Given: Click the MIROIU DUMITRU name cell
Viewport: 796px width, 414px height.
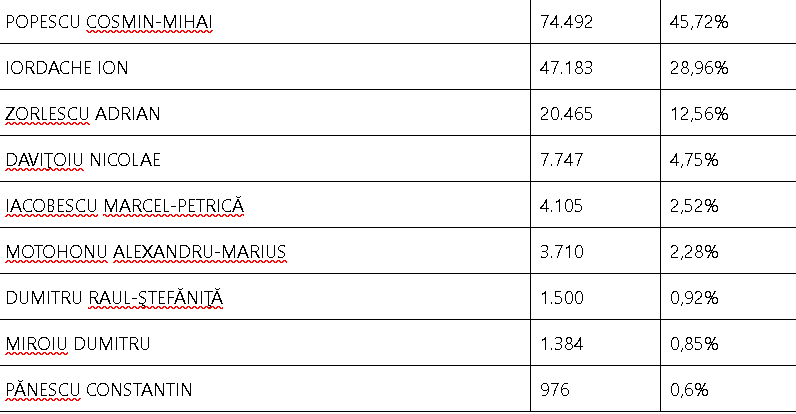Looking at the screenshot, I should pyautogui.click(x=78, y=344).
